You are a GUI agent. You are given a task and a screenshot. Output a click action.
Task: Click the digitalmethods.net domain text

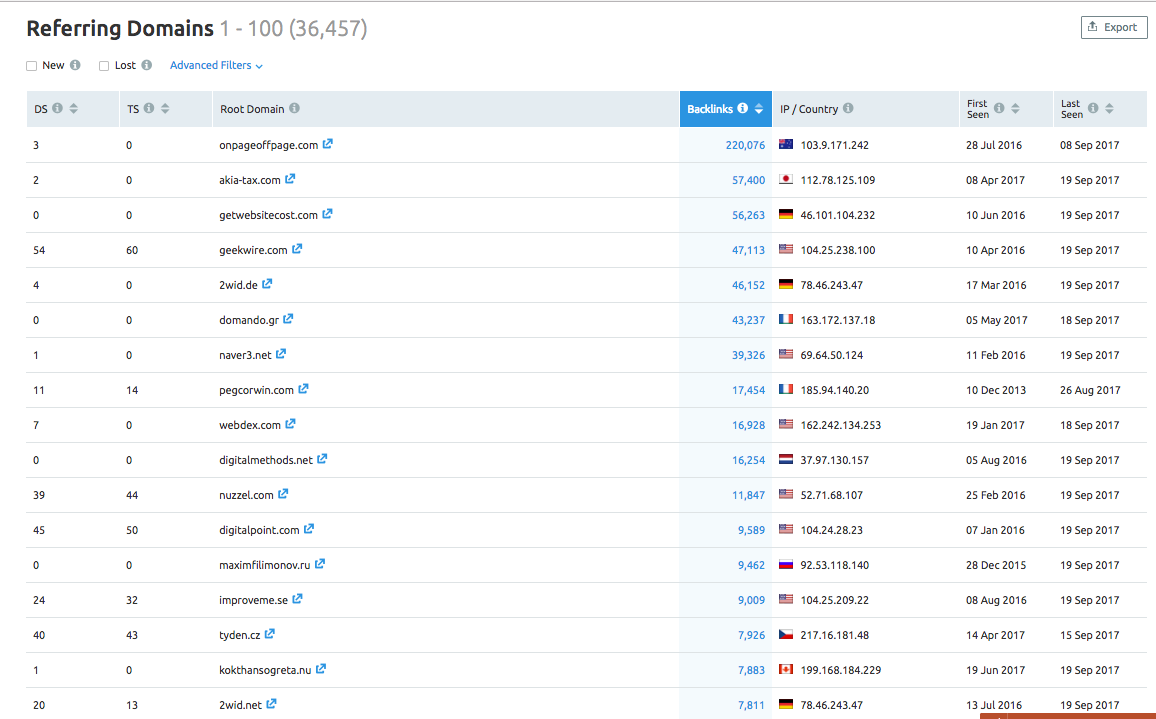point(265,460)
